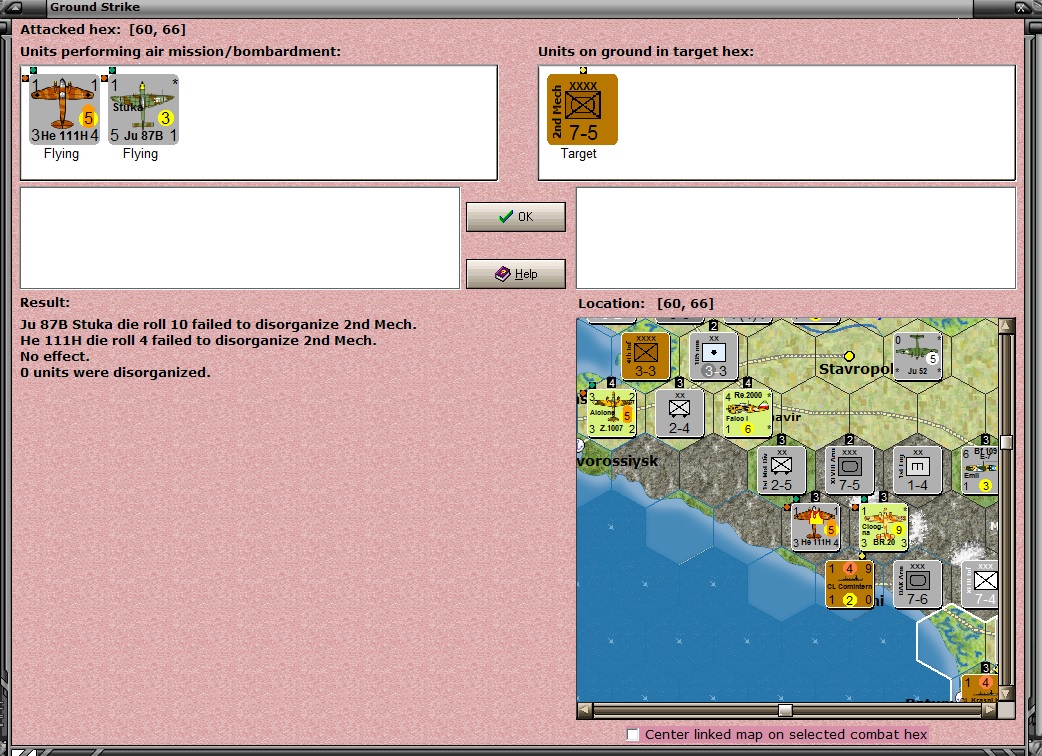Click the 4th Inf 3-3 counter on map

point(645,356)
